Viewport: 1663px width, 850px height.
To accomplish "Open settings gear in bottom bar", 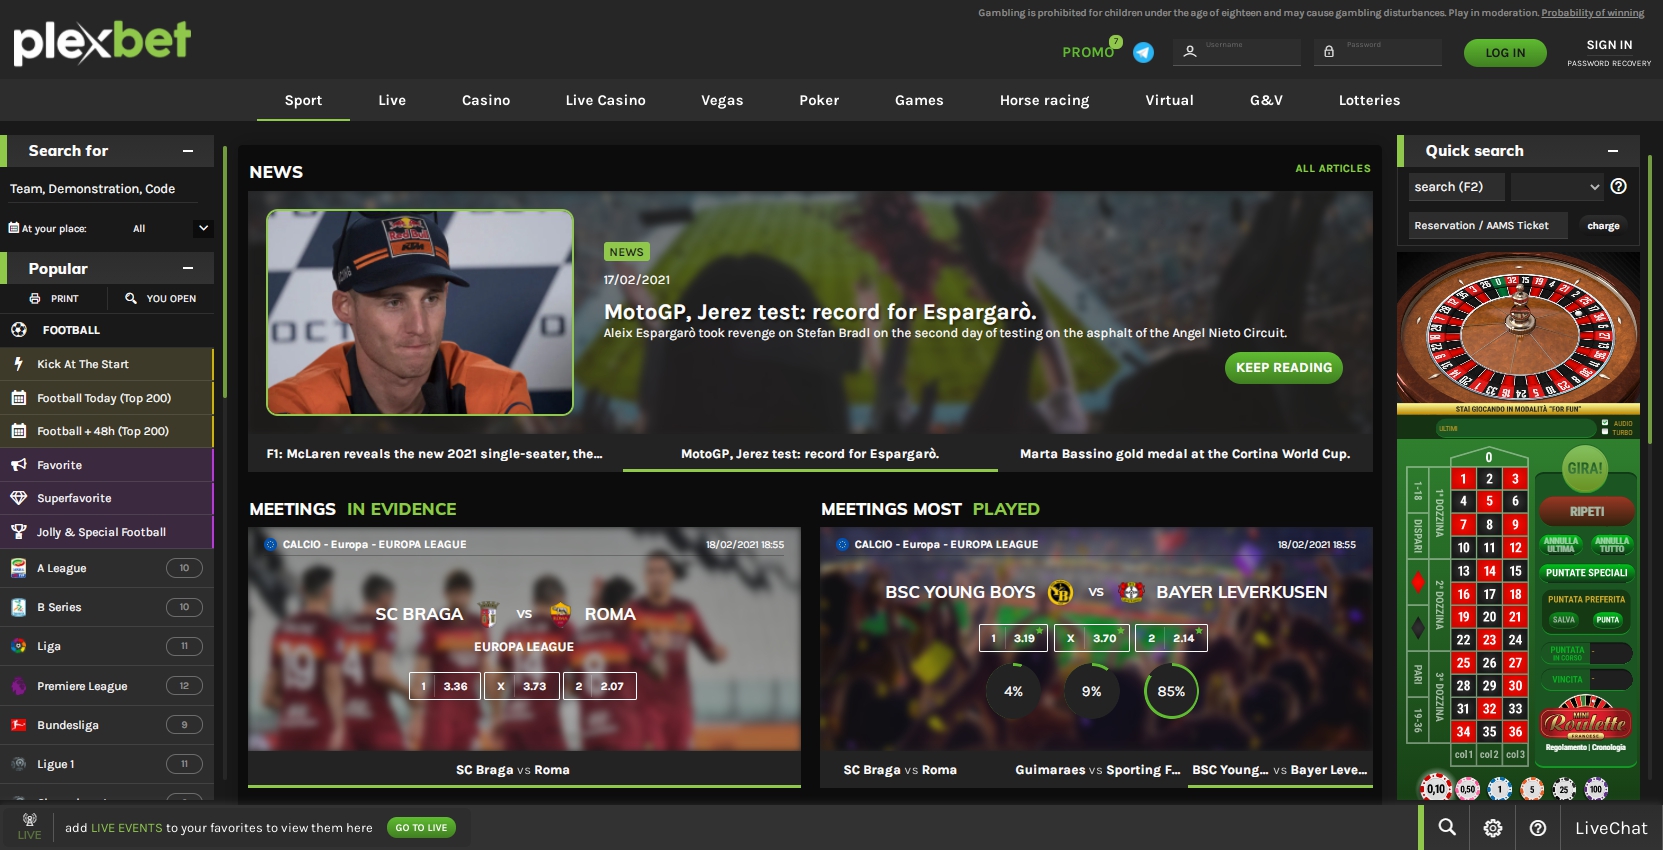I will (1493, 828).
